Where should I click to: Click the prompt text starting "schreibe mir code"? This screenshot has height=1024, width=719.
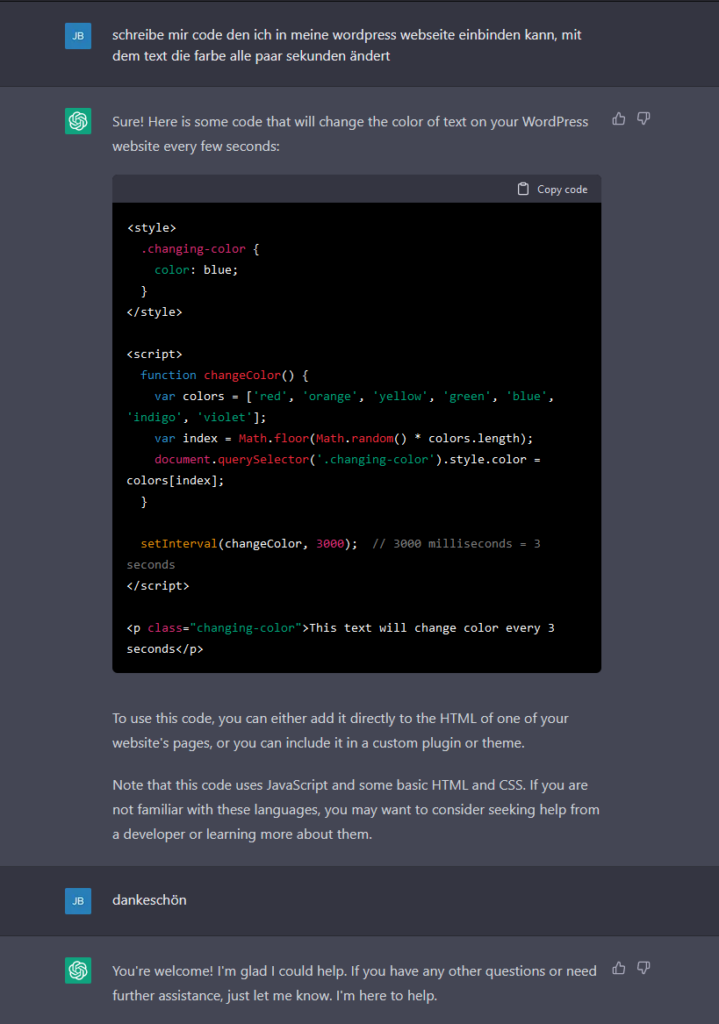(347, 45)
